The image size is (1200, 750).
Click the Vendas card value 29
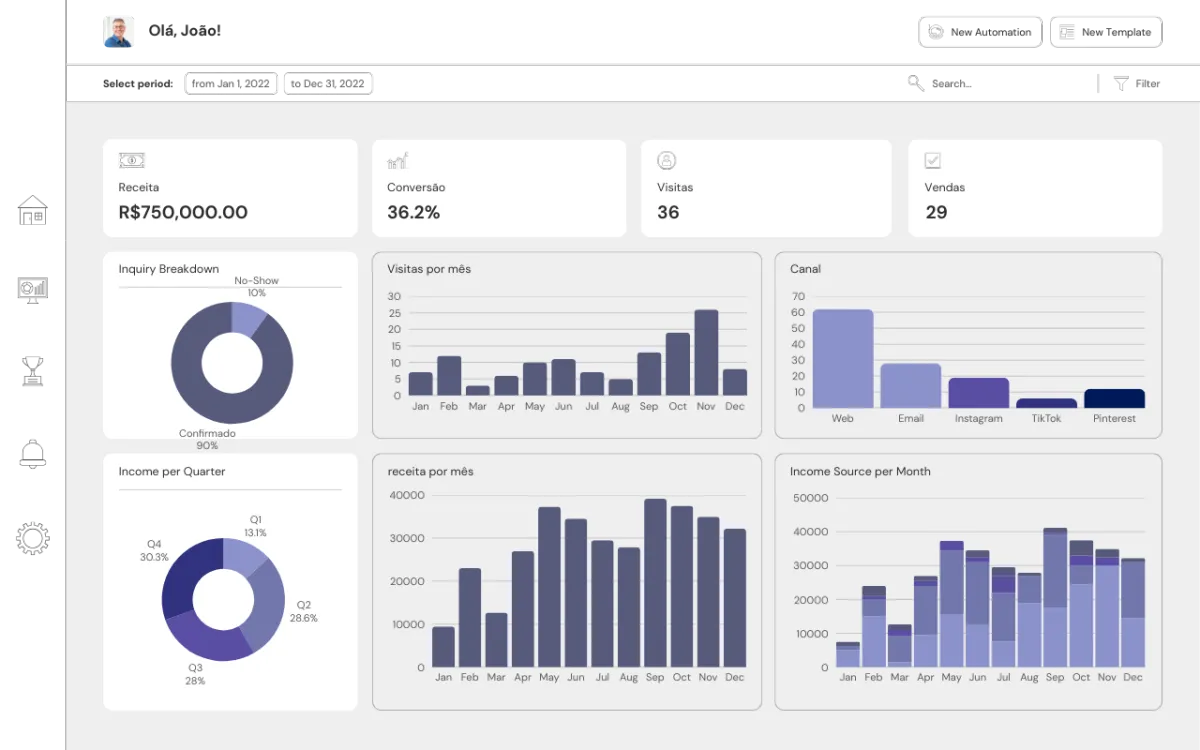tap(936, 212)
